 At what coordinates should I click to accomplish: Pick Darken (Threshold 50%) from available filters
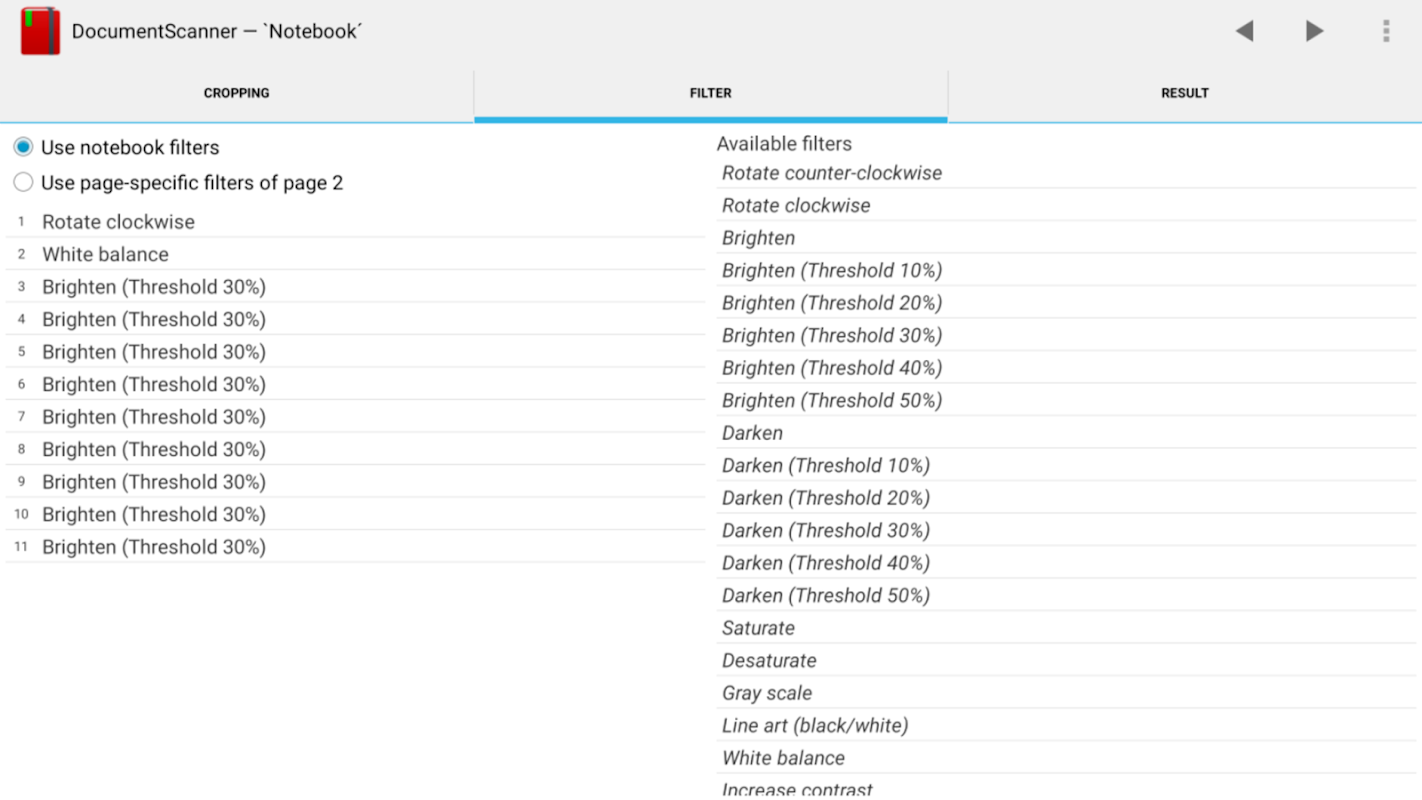point(826,596)
